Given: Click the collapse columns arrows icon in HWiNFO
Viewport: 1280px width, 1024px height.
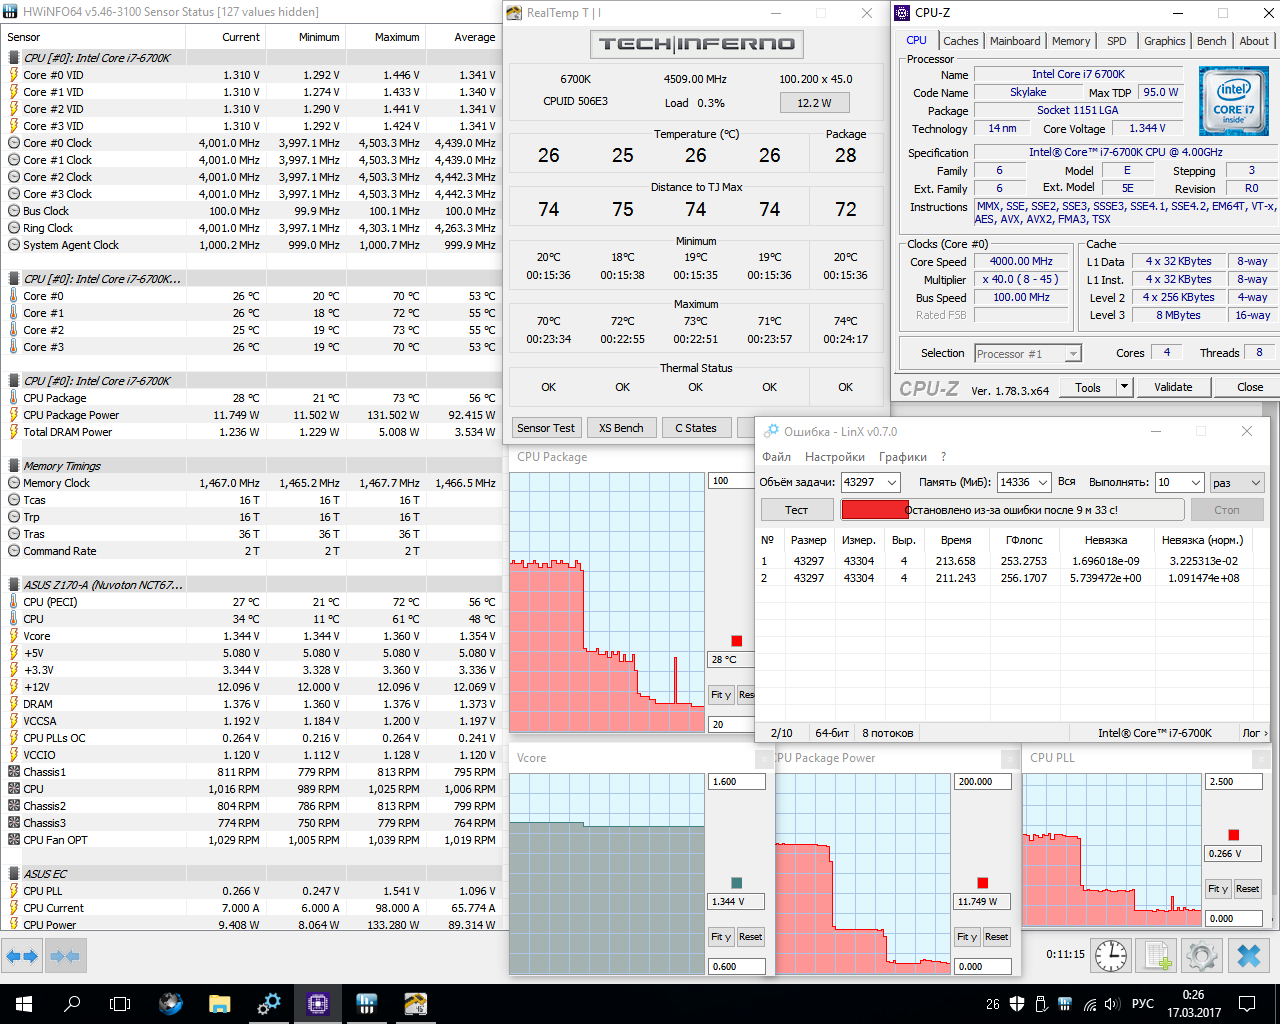Looking at the screenshot, I should (x=64, y=956).
